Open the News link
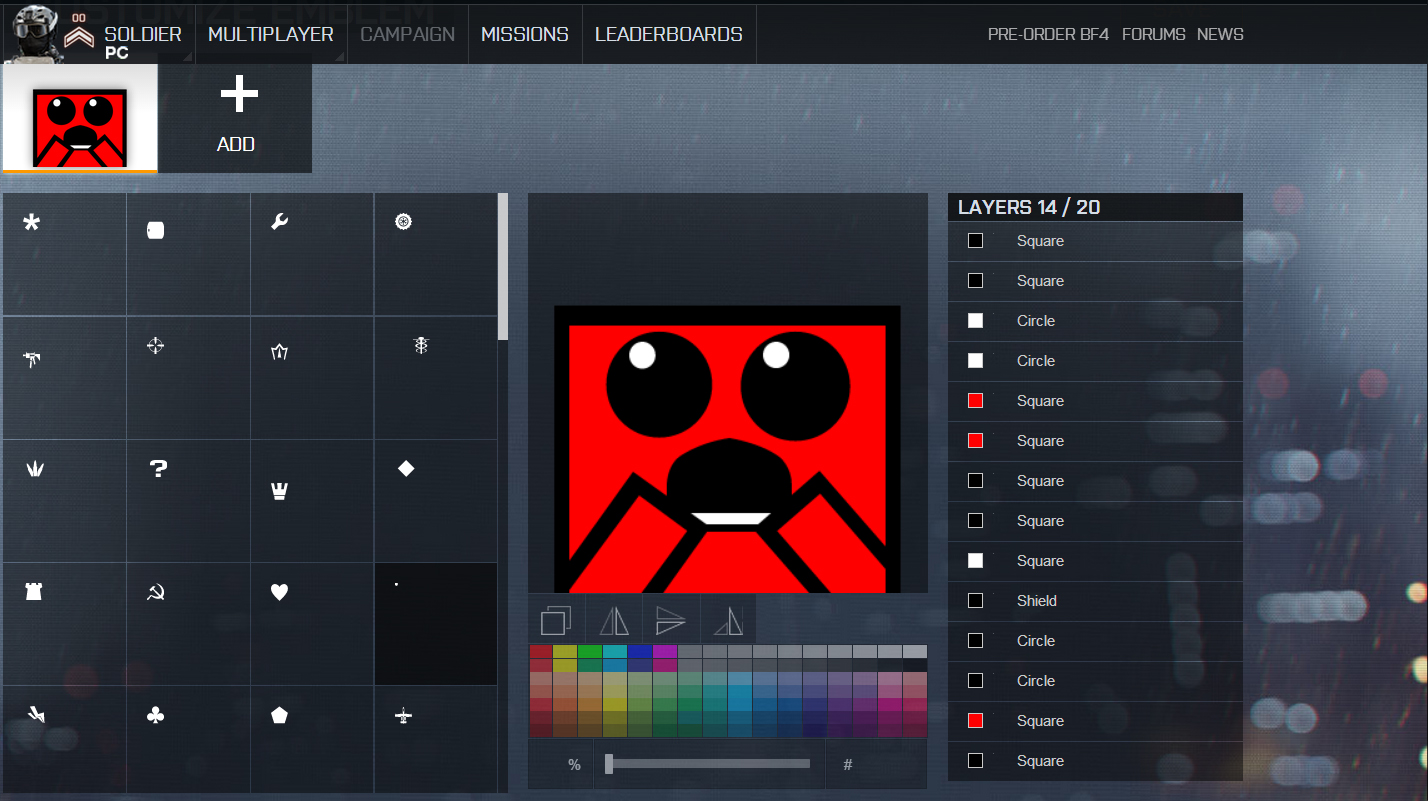This screenshot has height=801, width=1428. (1220, 34)
